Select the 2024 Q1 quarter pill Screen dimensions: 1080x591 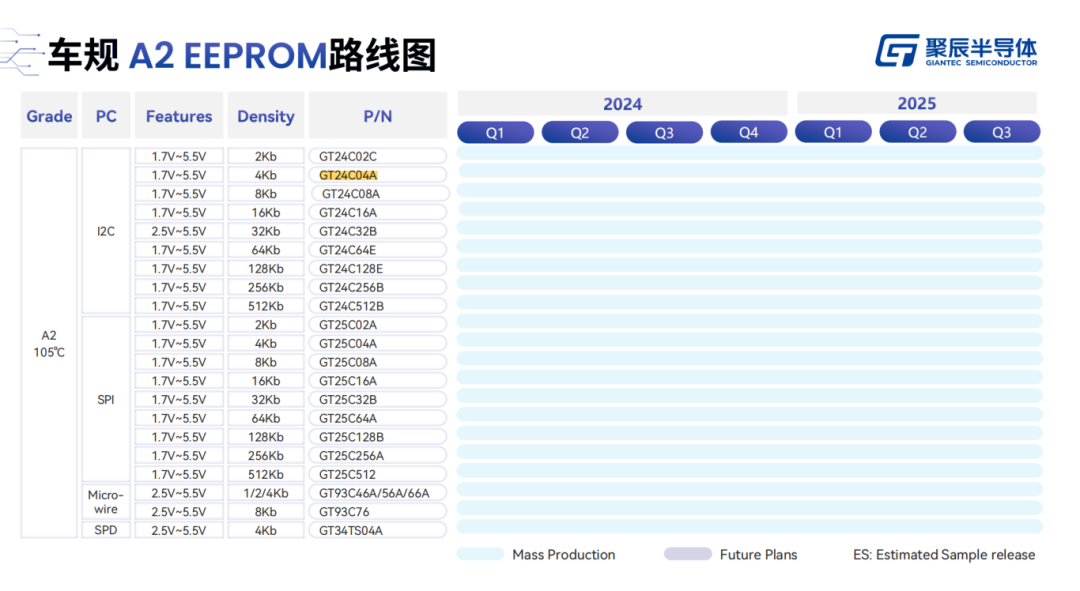495,133
